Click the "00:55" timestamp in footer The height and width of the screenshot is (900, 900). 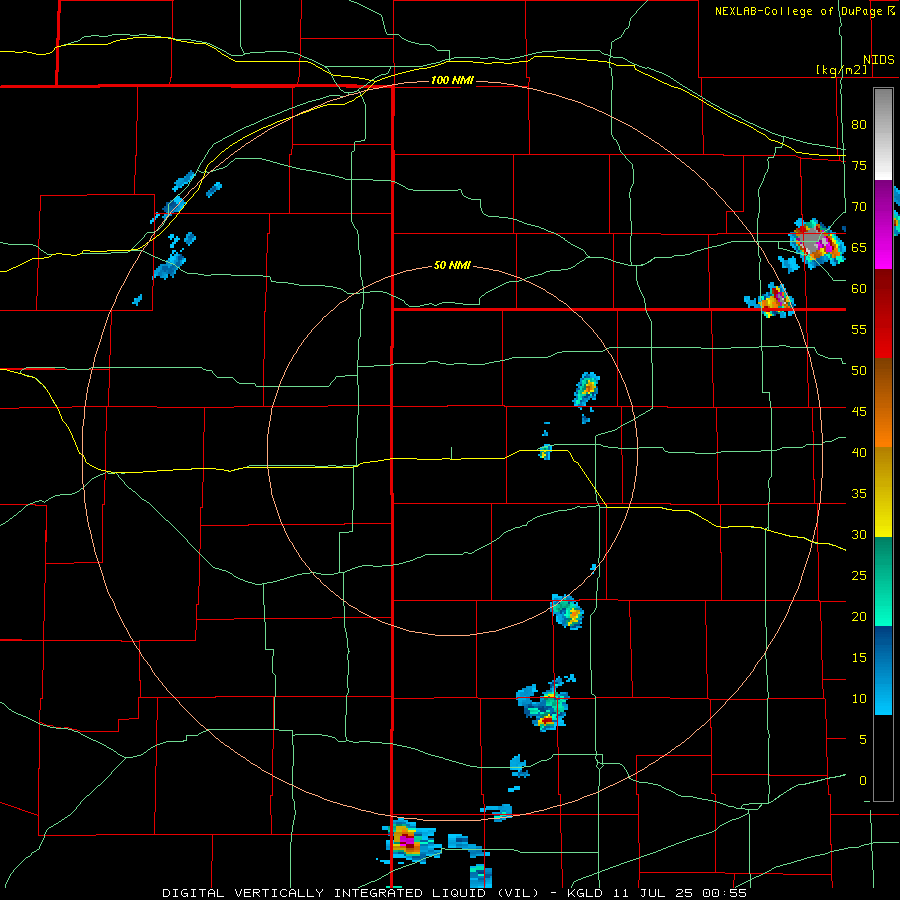click(723, 893)
